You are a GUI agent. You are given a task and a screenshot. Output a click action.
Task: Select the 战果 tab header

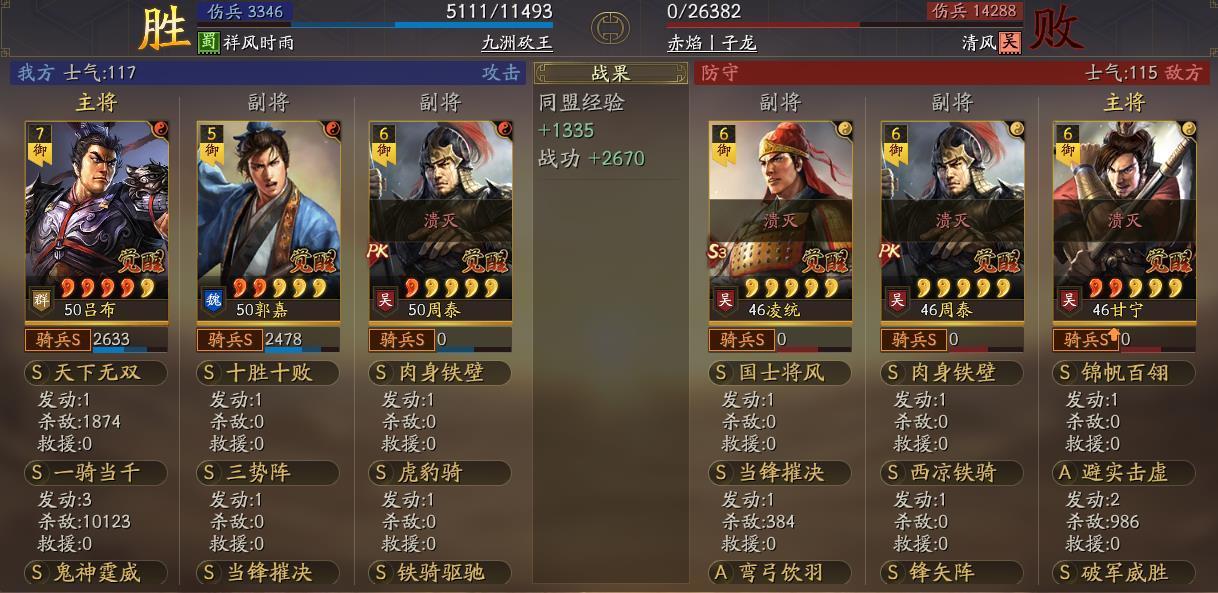click(610, 73)
